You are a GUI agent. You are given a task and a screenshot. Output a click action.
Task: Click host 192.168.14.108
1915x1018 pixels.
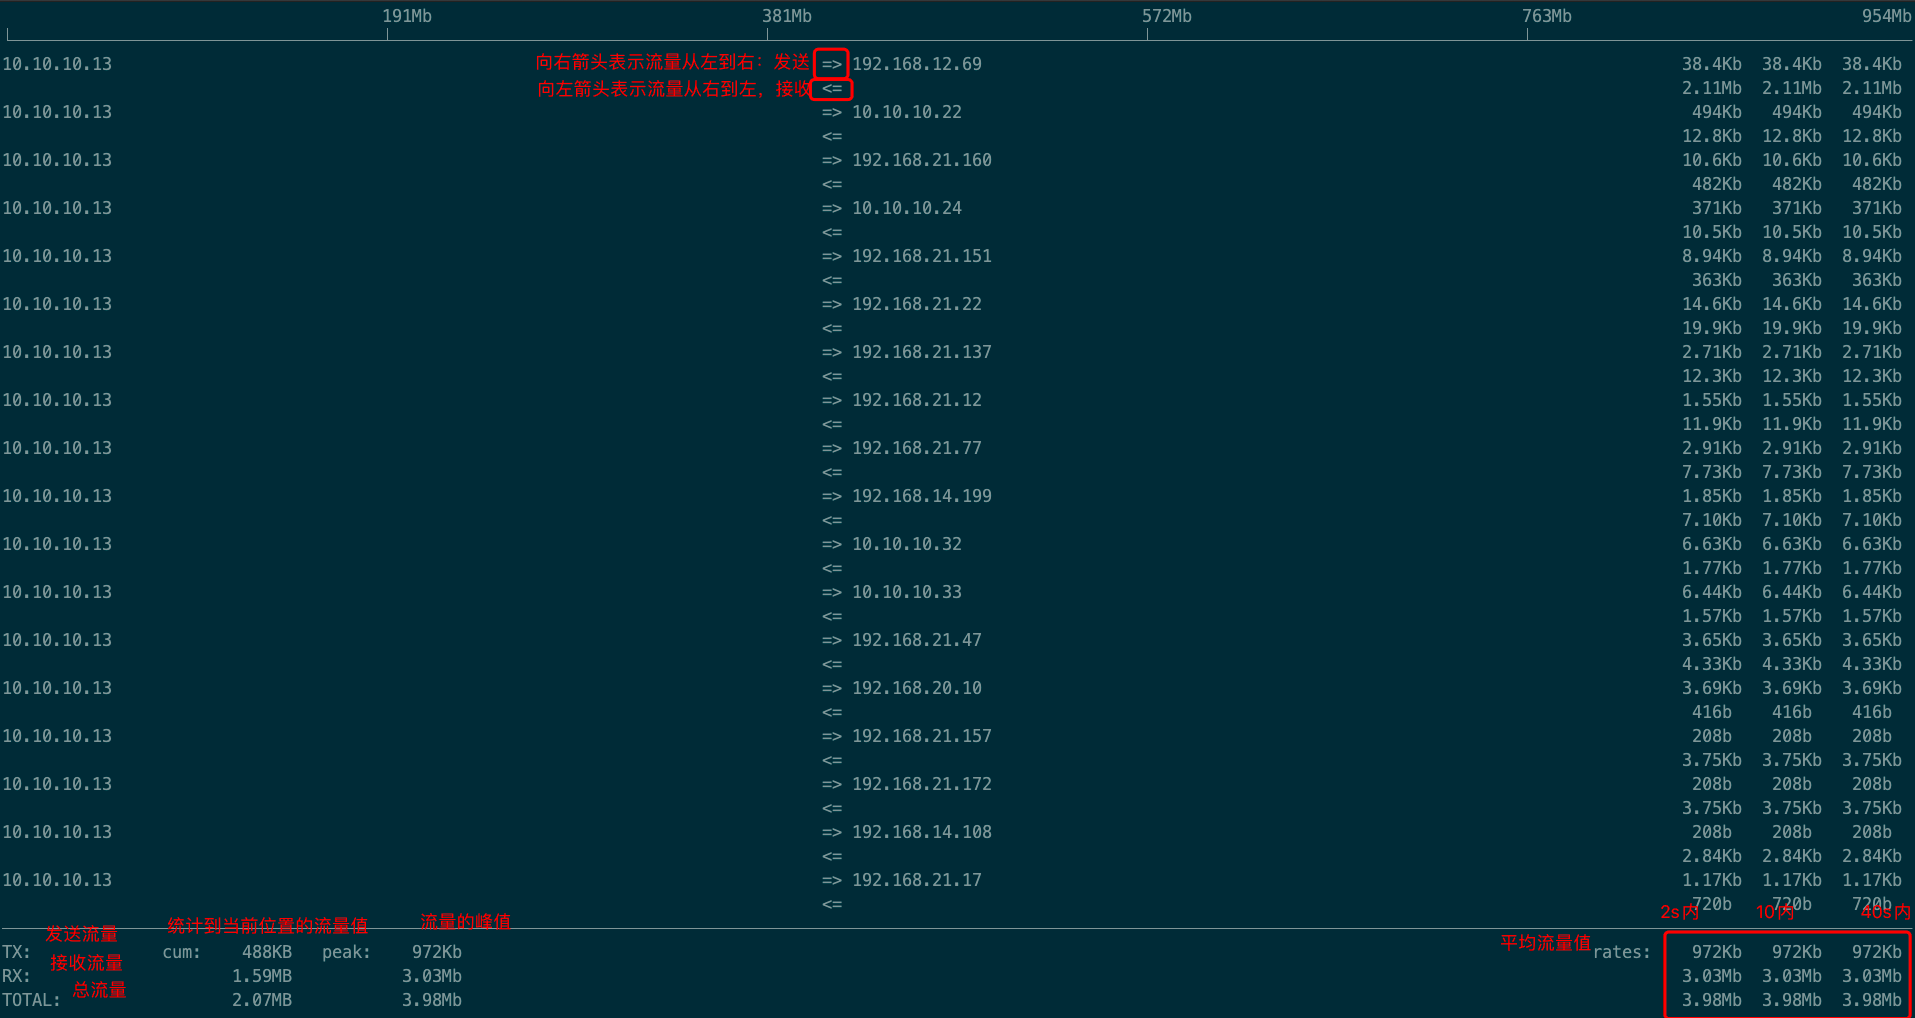(x=921, y=832)
